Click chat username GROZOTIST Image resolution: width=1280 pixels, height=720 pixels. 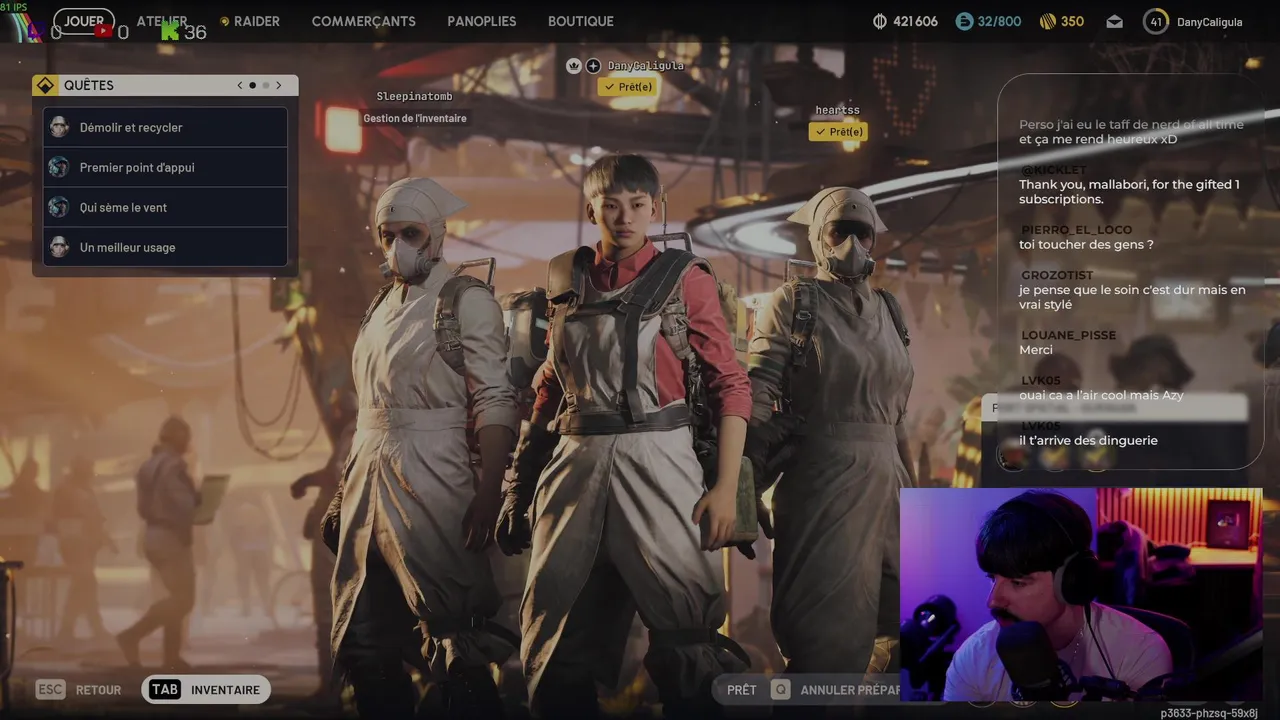pos(1057,275)
